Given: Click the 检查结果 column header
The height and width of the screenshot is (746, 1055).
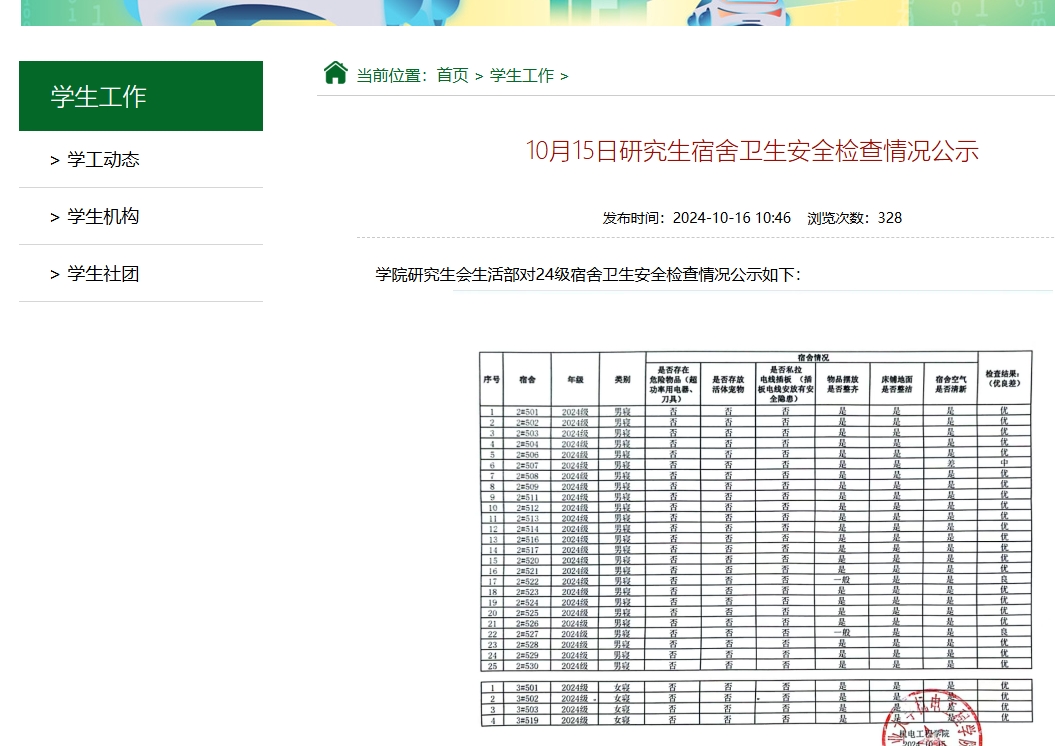Looking at the screenshot, I should 1004,378.
